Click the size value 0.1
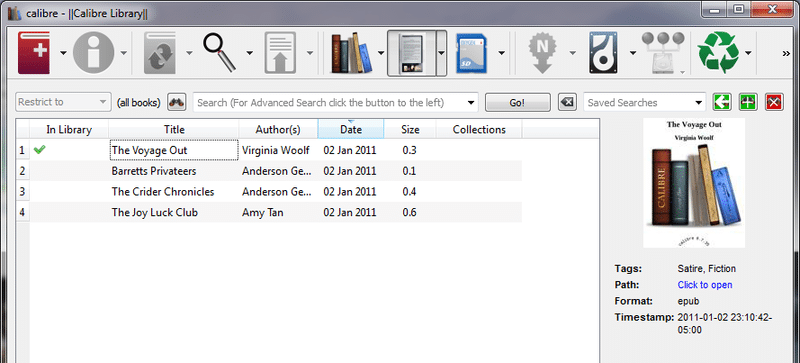This screenshot has width=800, height=363. tap(409, 171)
